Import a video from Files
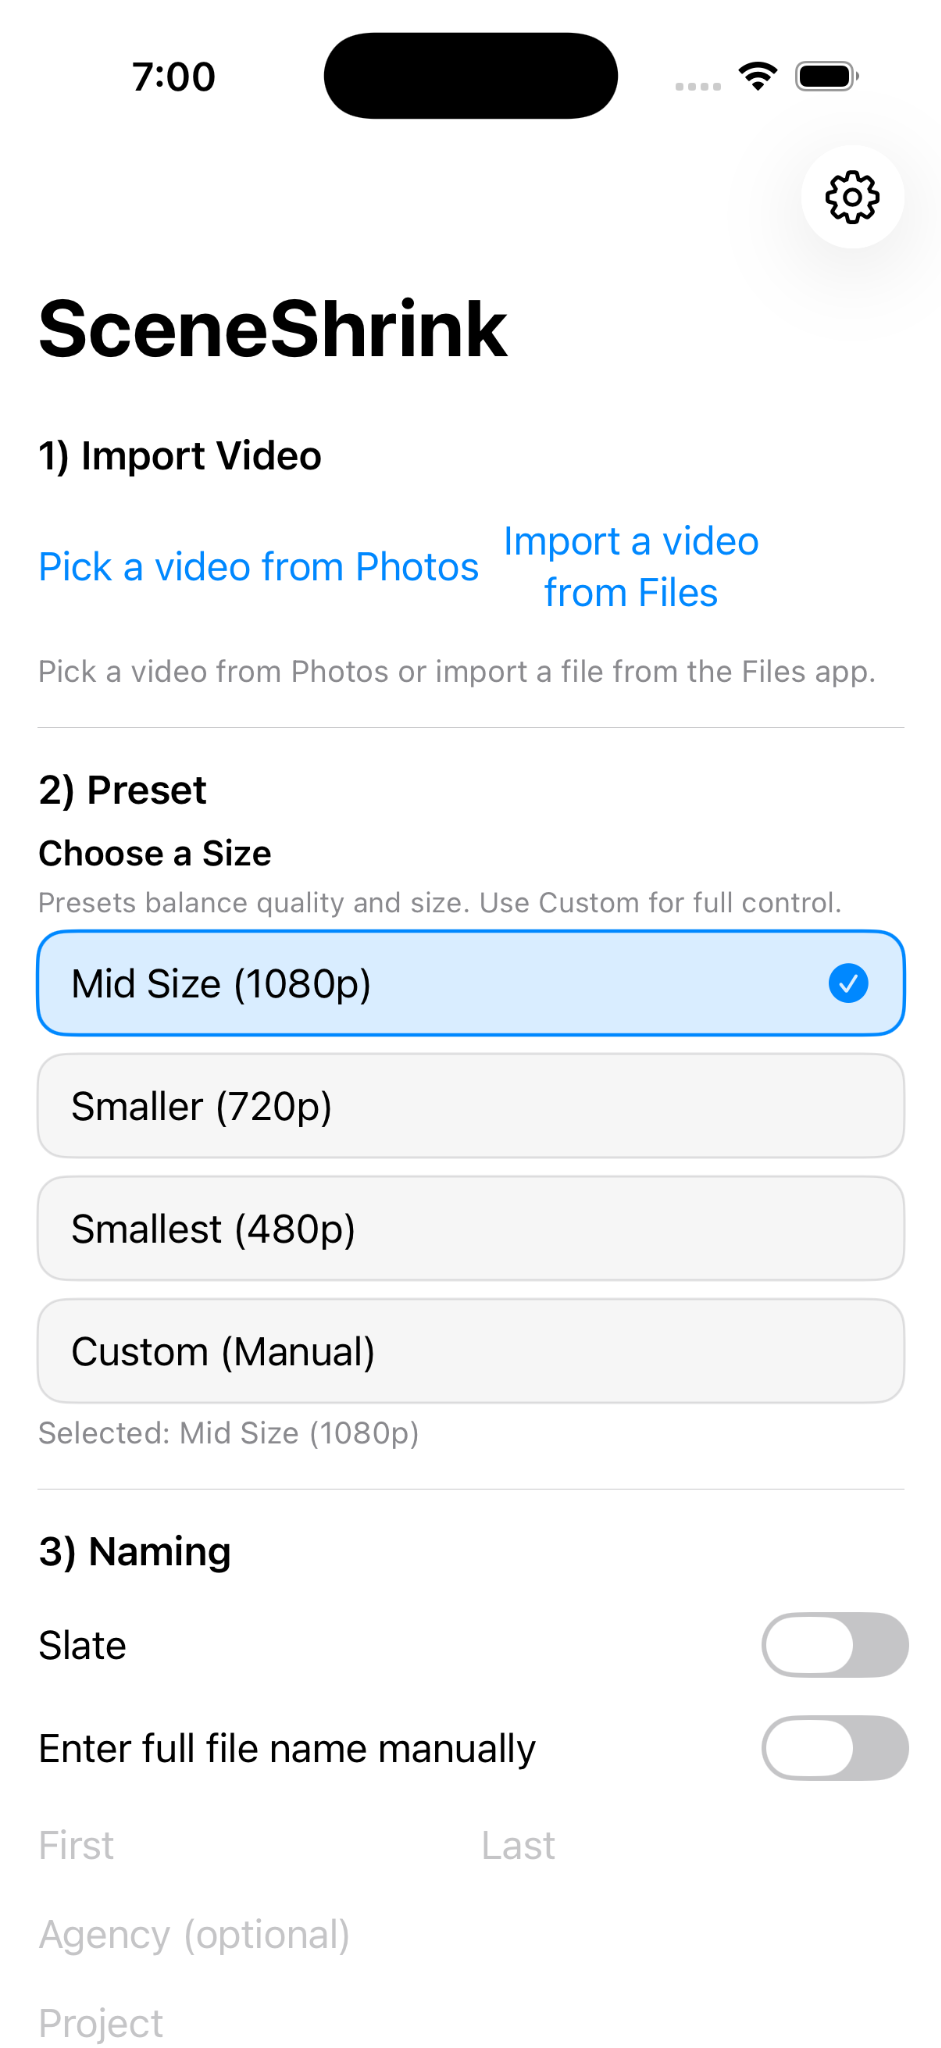Screen dimensions: 941x2048 [631, 566]
